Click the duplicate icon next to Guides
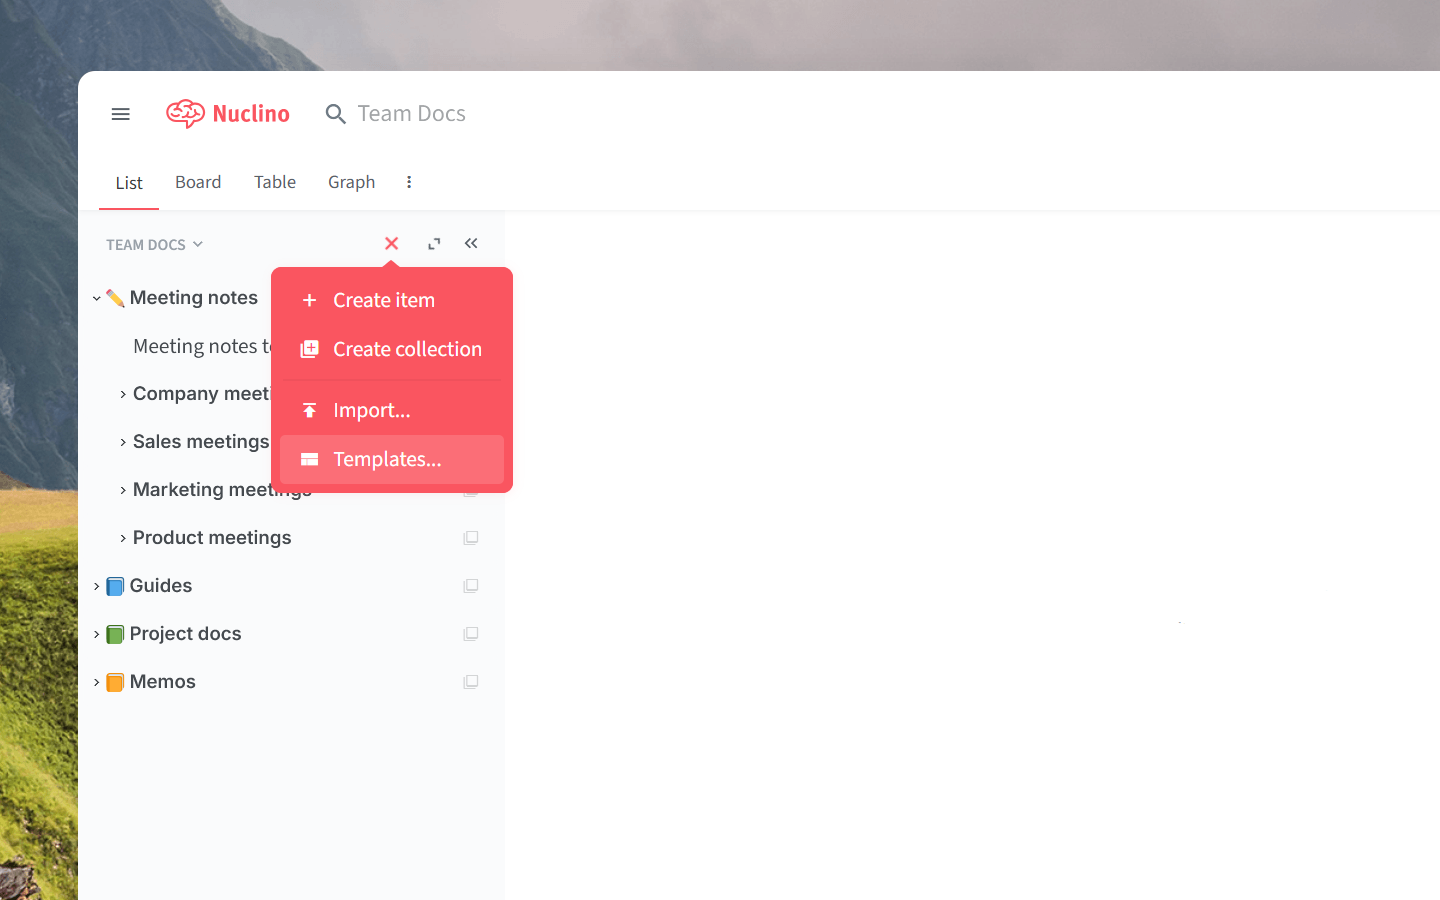Viewport: 1440px width, 900px height. click(x=471, y=585)
